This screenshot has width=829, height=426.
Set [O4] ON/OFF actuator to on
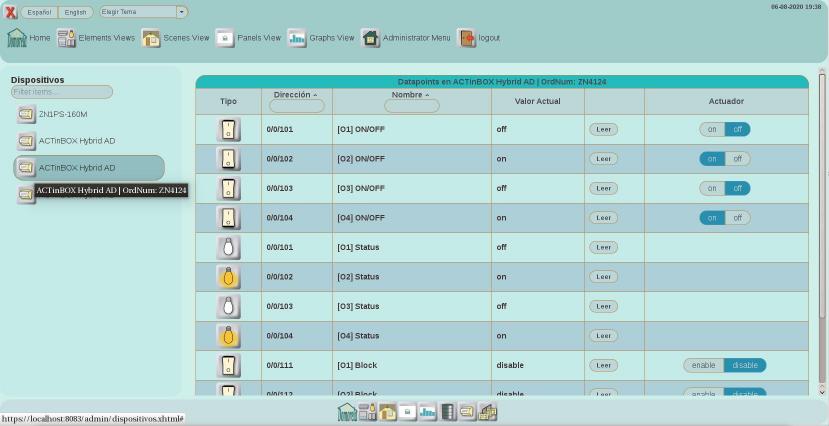pyautogui.click(x=712, y=218)
